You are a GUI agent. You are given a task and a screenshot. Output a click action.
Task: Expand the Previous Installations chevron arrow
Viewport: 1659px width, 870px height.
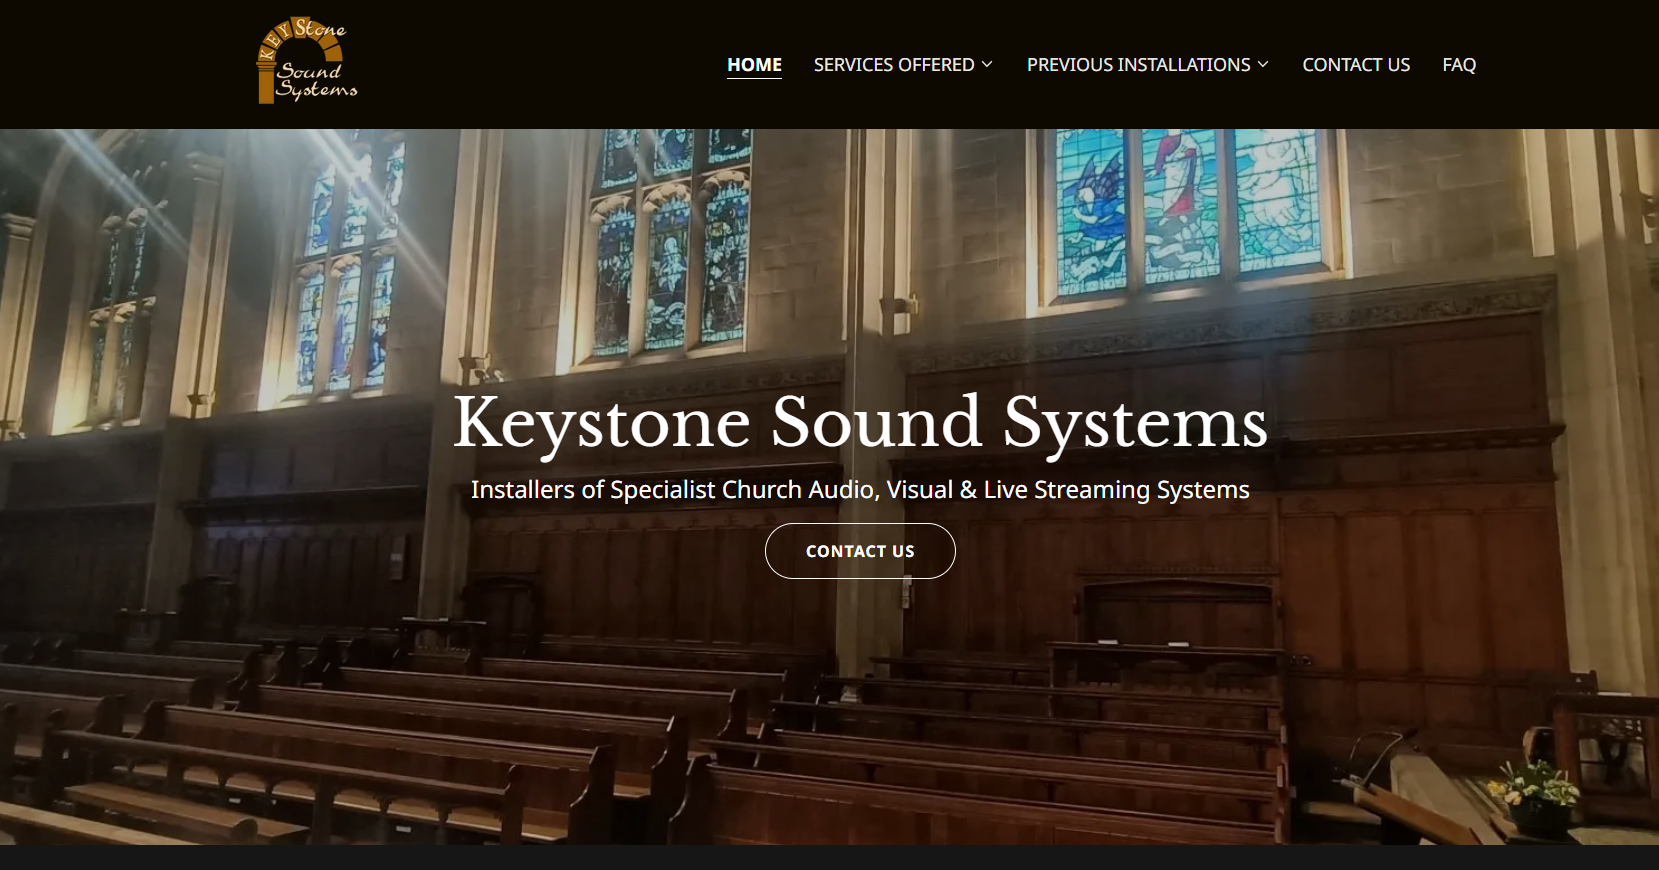[1264, 65]
